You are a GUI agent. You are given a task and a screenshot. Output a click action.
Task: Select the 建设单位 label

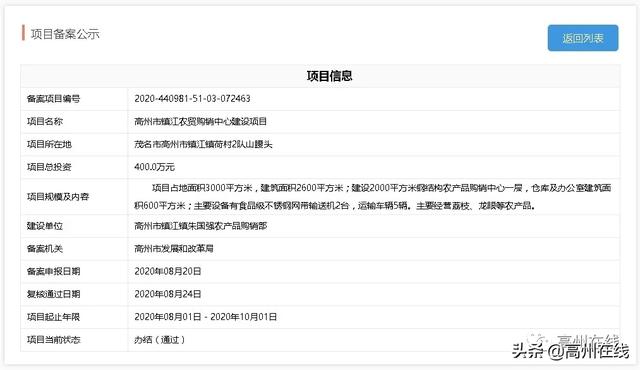click(45, 226)
